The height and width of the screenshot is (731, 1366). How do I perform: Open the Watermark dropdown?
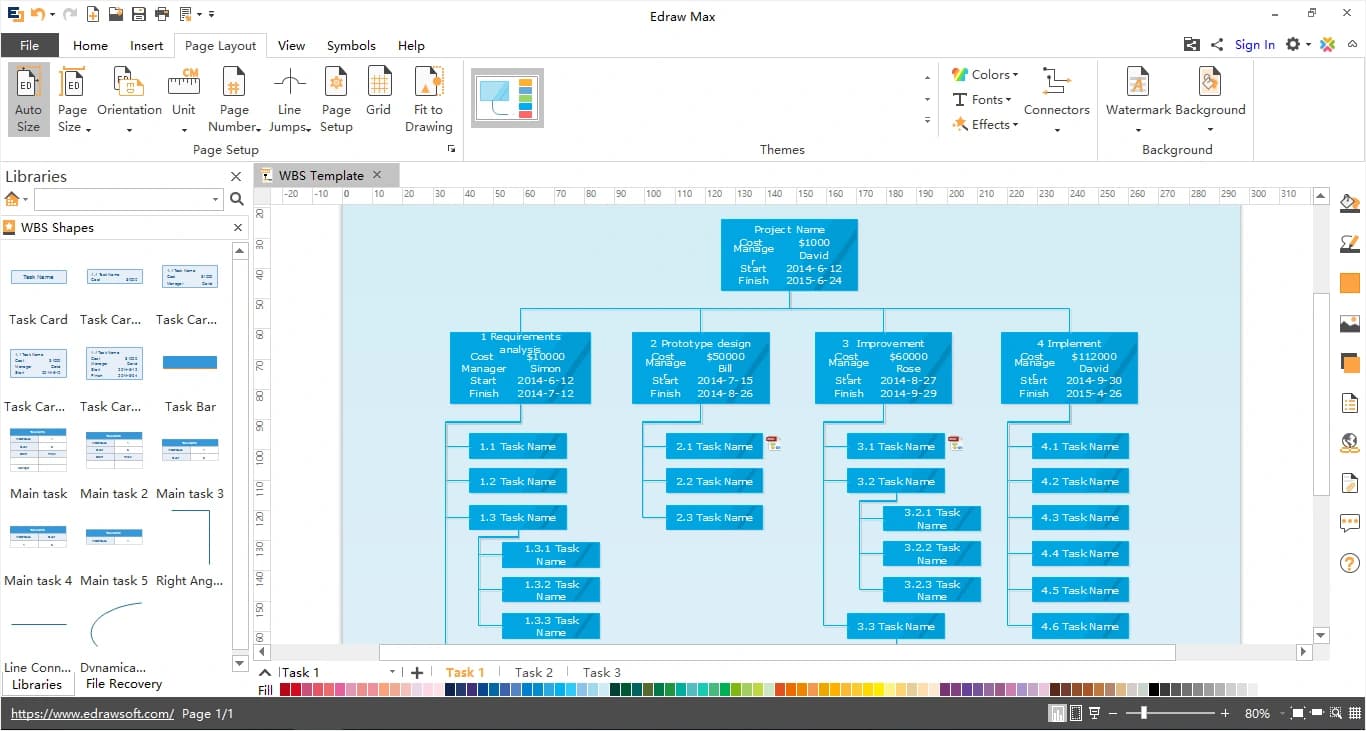(1138, 100)
